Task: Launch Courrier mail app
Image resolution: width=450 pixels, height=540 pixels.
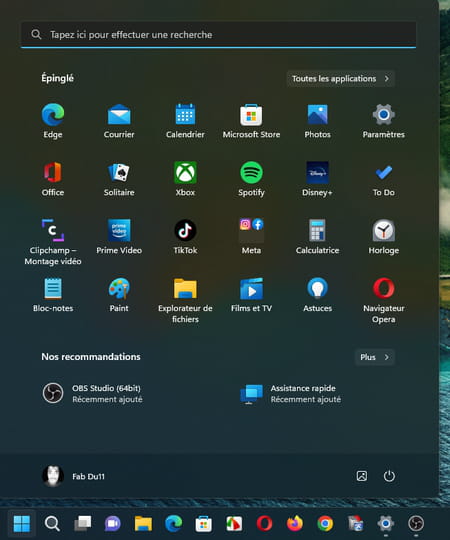Action: click(119, 121)
